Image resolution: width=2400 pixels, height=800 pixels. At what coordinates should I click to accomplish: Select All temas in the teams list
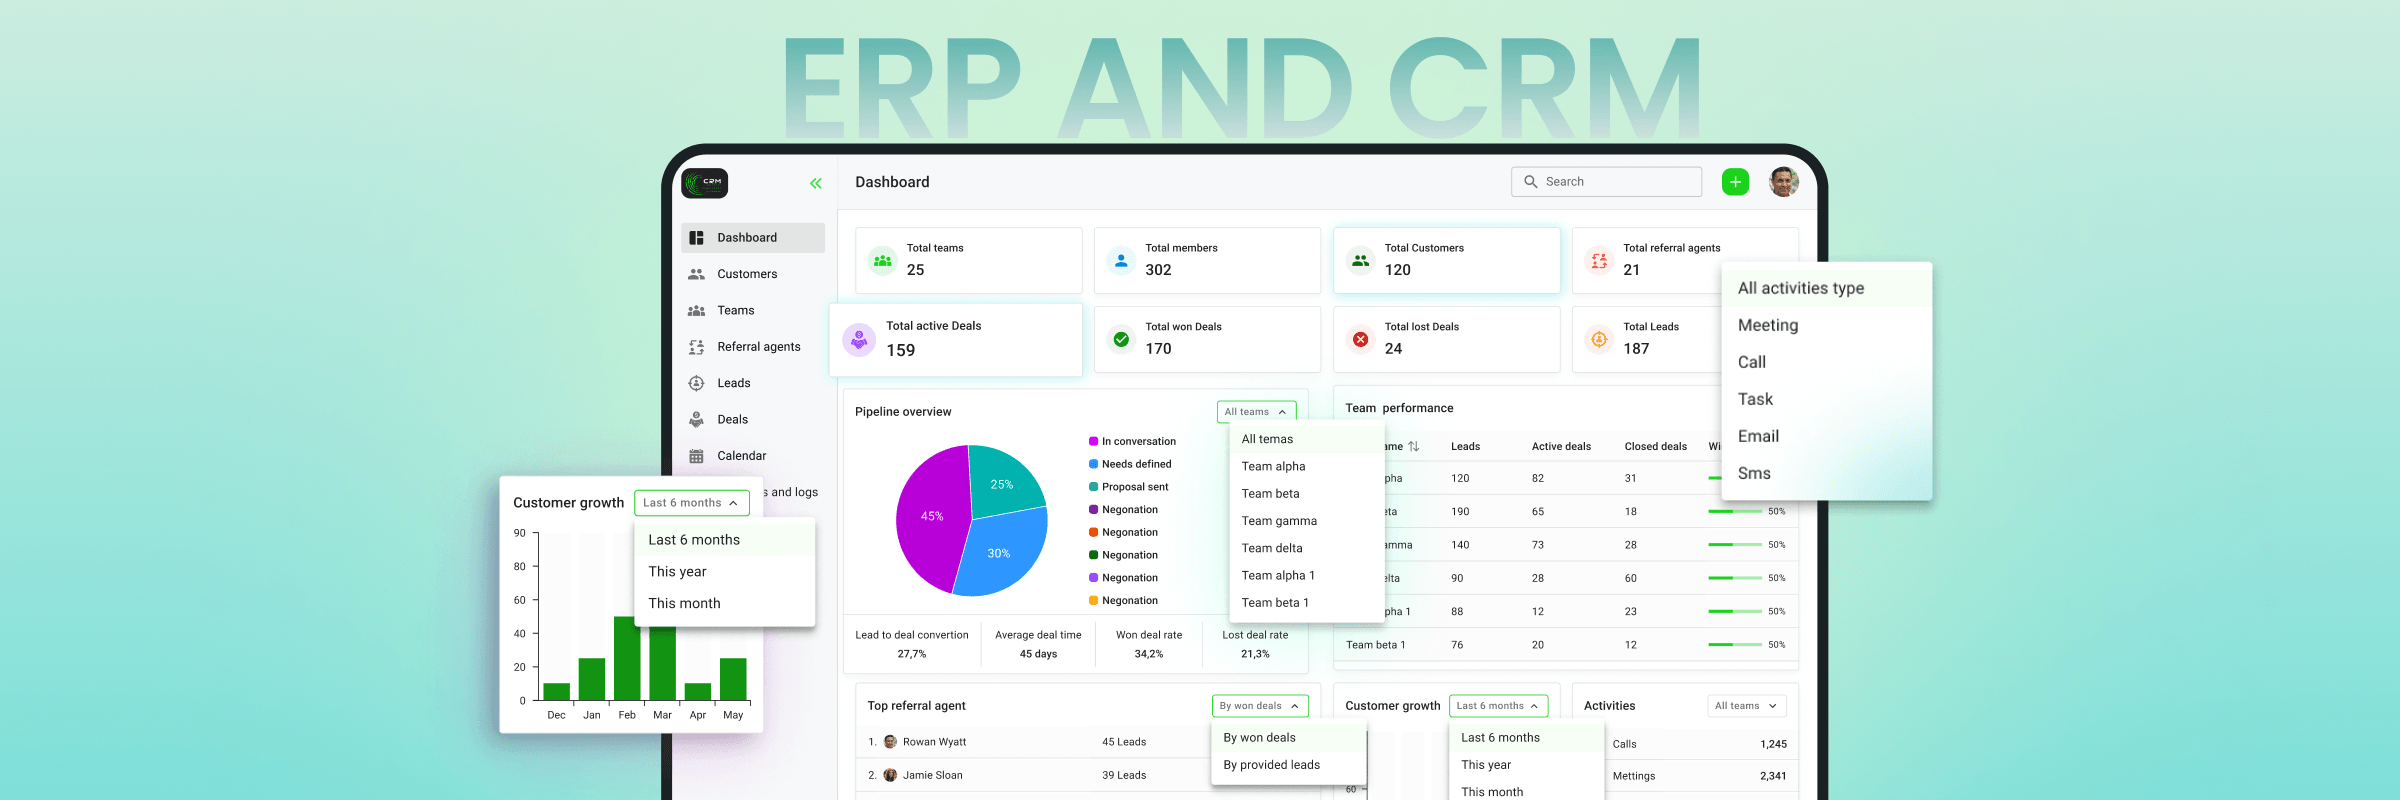tap(1306, 439)
